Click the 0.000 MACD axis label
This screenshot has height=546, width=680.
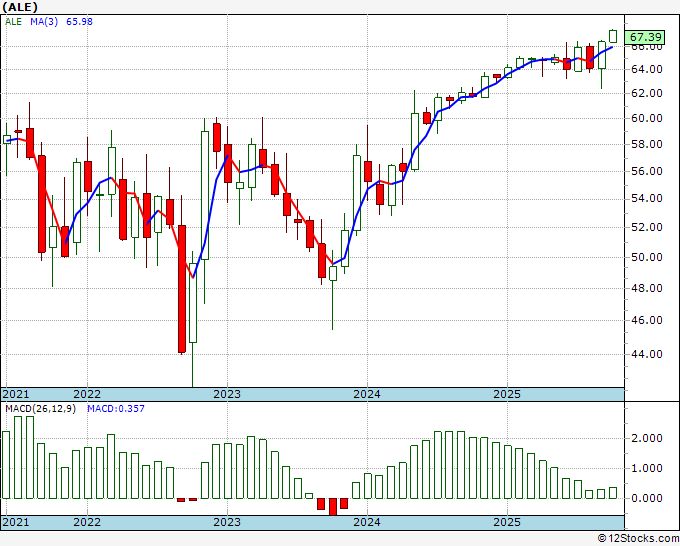point(647,498)
